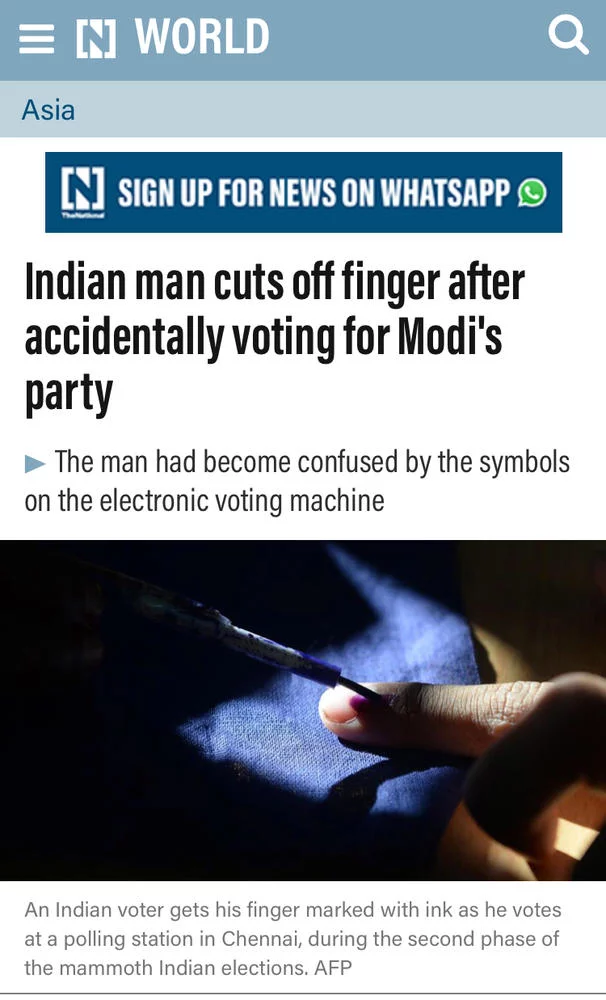The height and width of the screenshot is (1000, 606).
Task: Click The National N logo in header
Action: [x=96, y=39]
